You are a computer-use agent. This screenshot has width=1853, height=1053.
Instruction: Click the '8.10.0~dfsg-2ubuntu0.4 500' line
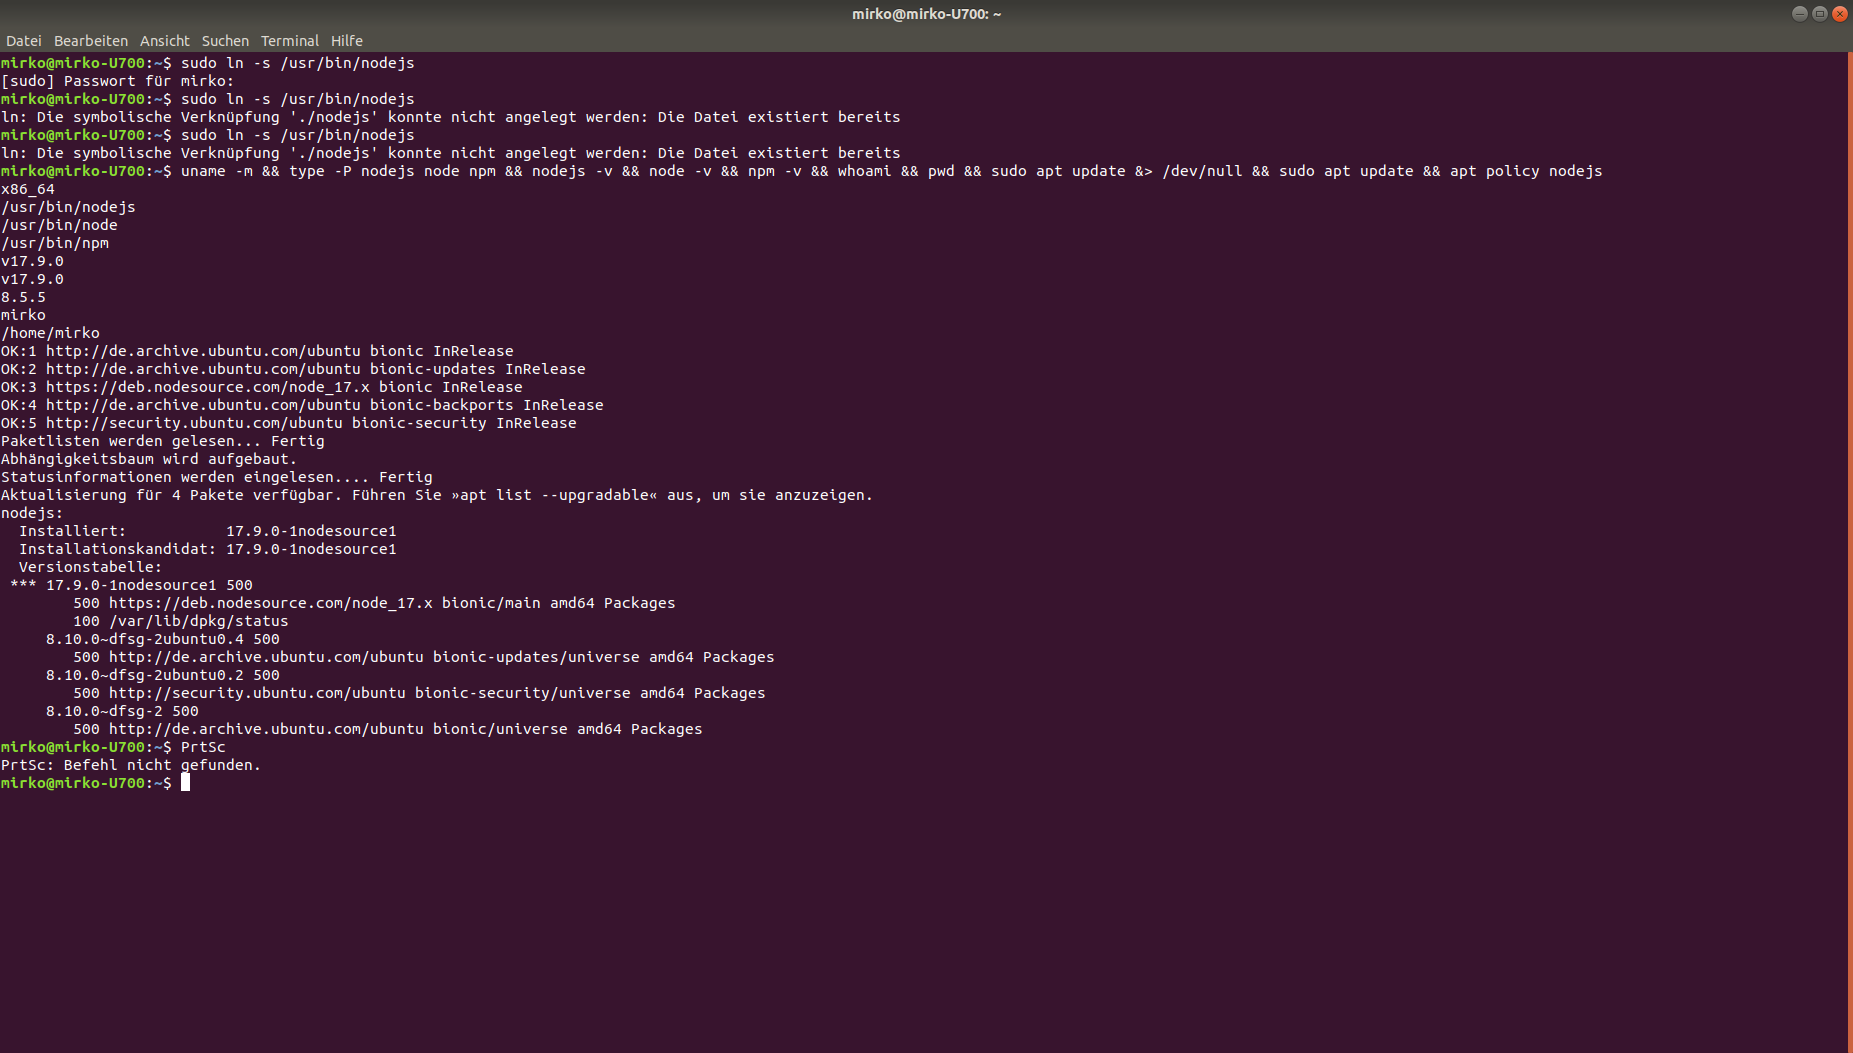coord(163,639)
